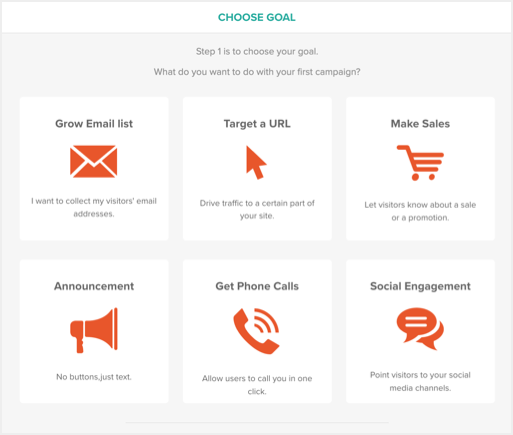
Task: Click the CHOOSE GOAL header title
Action: (257, 17)
